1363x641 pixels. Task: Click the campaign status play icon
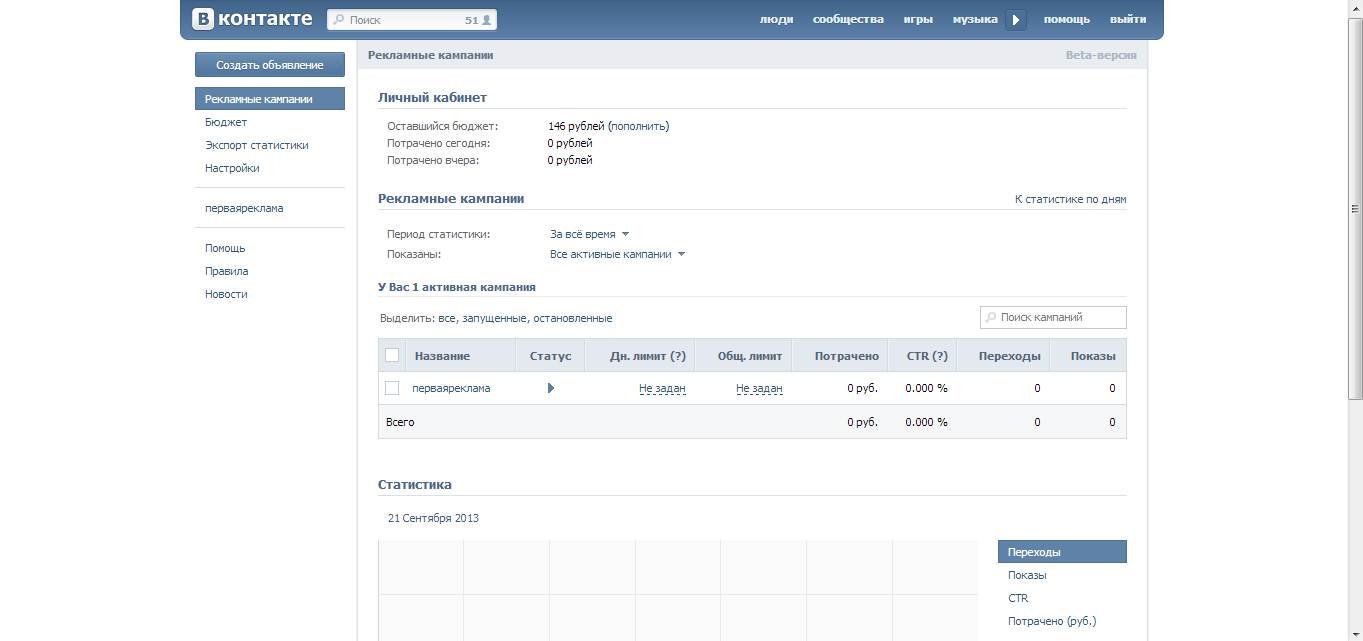[551, 388]
